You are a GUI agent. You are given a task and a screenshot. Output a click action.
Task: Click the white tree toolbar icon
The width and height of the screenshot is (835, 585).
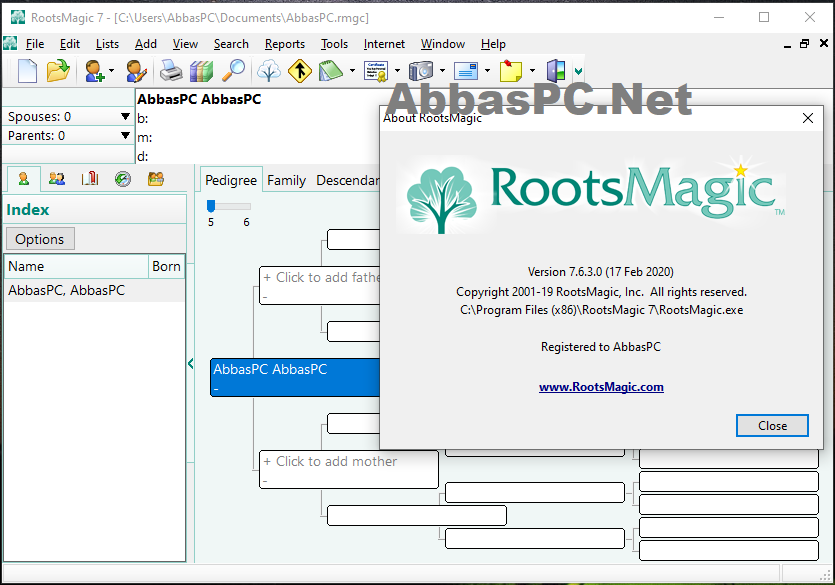269,70
